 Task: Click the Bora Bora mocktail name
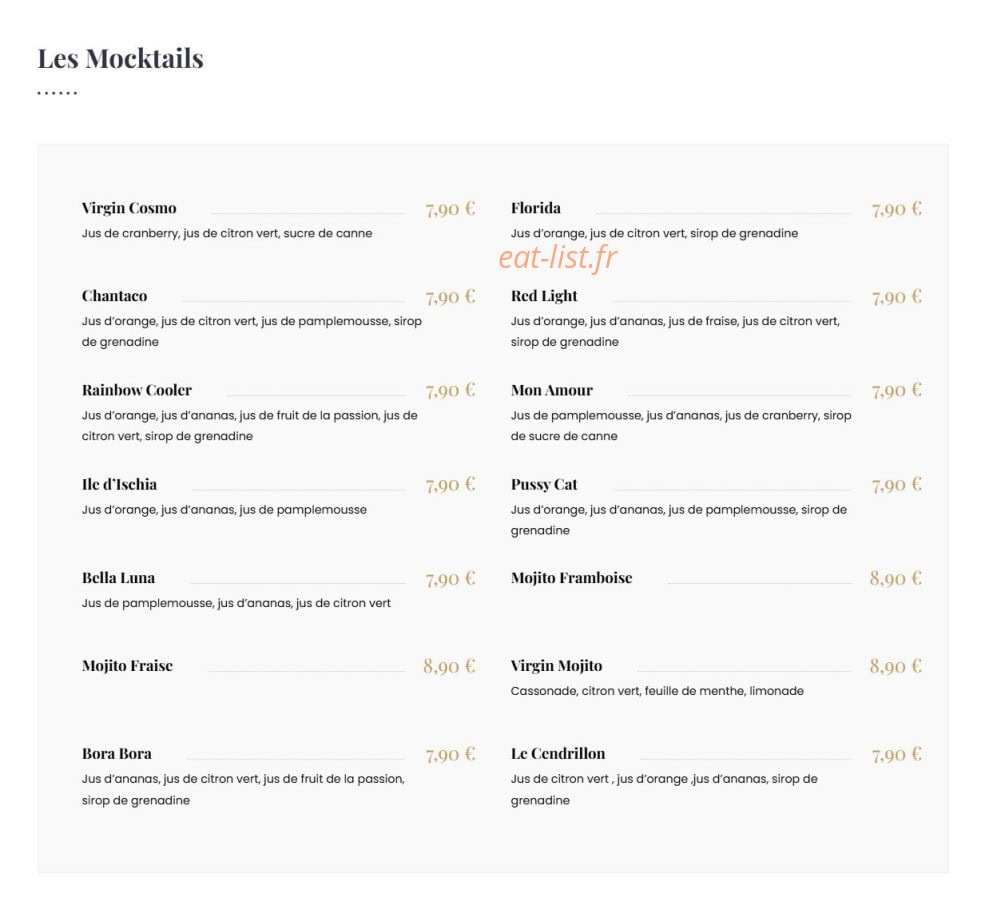tap(117, 753)
